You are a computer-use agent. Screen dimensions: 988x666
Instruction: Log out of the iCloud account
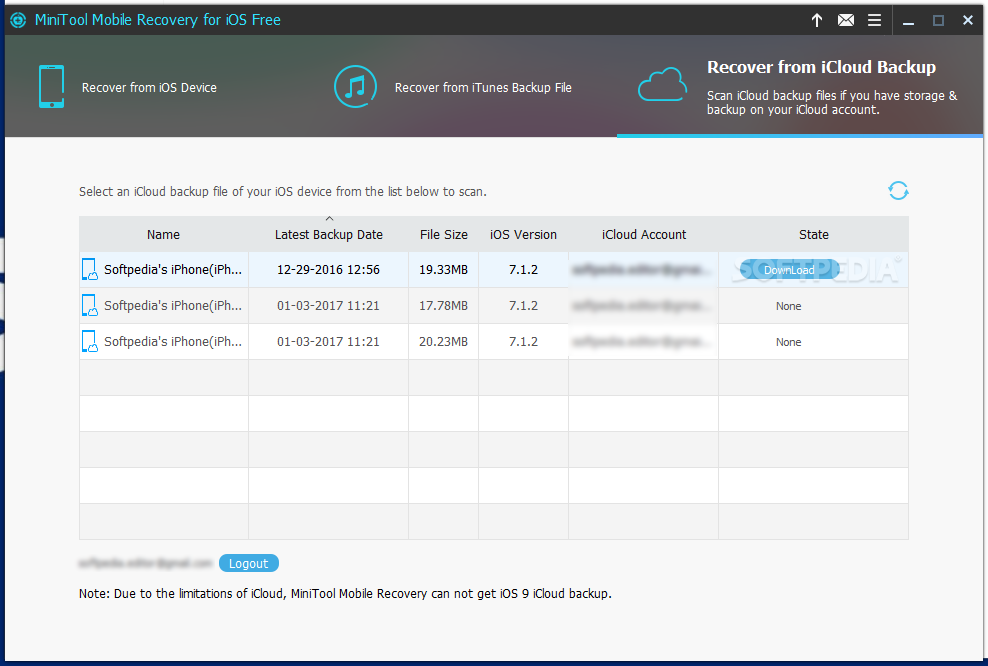[x=249, y=563]
